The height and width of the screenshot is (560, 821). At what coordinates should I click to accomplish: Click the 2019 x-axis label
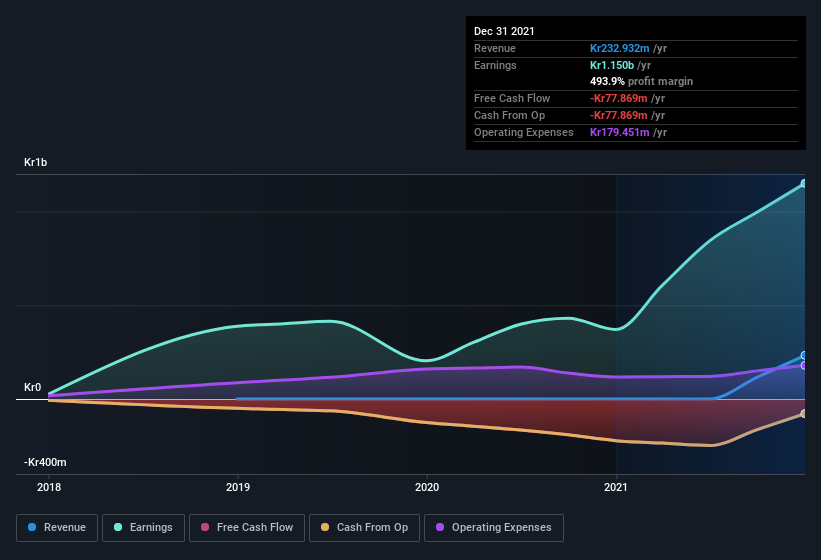click(x=238, y=487)
